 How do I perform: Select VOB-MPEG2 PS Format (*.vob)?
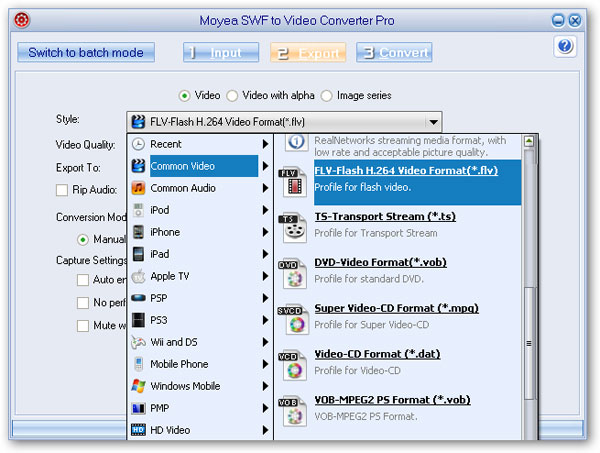click(392, 400)
